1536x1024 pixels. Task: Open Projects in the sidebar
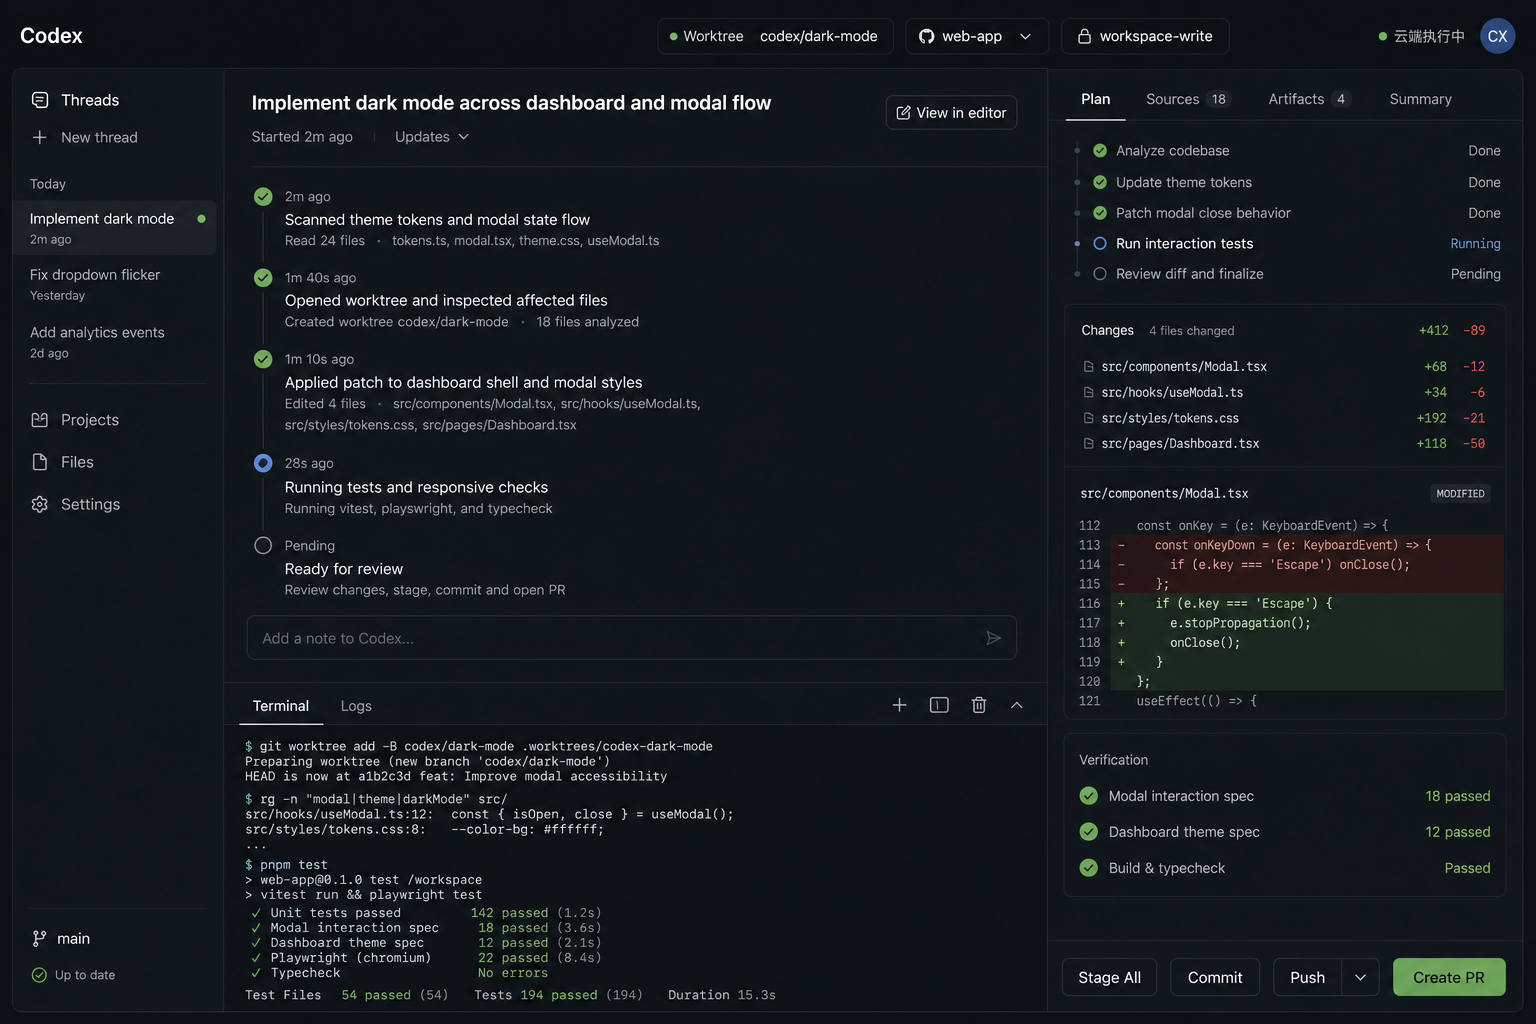pos(75,420)
